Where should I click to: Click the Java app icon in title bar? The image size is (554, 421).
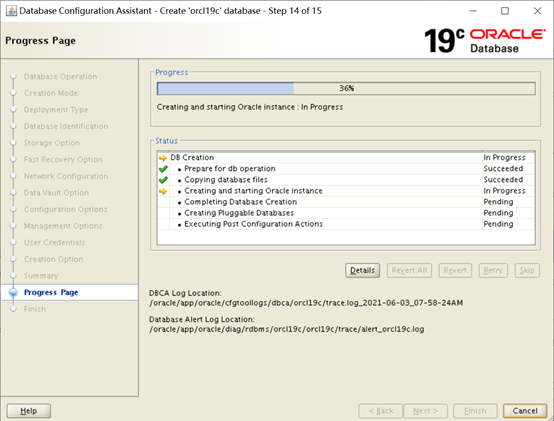coord(11,11)
